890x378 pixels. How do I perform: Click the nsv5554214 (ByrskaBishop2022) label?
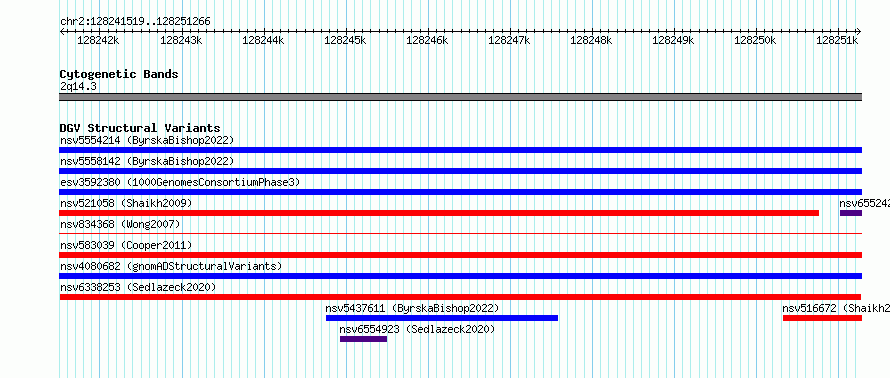coord(147,140)
